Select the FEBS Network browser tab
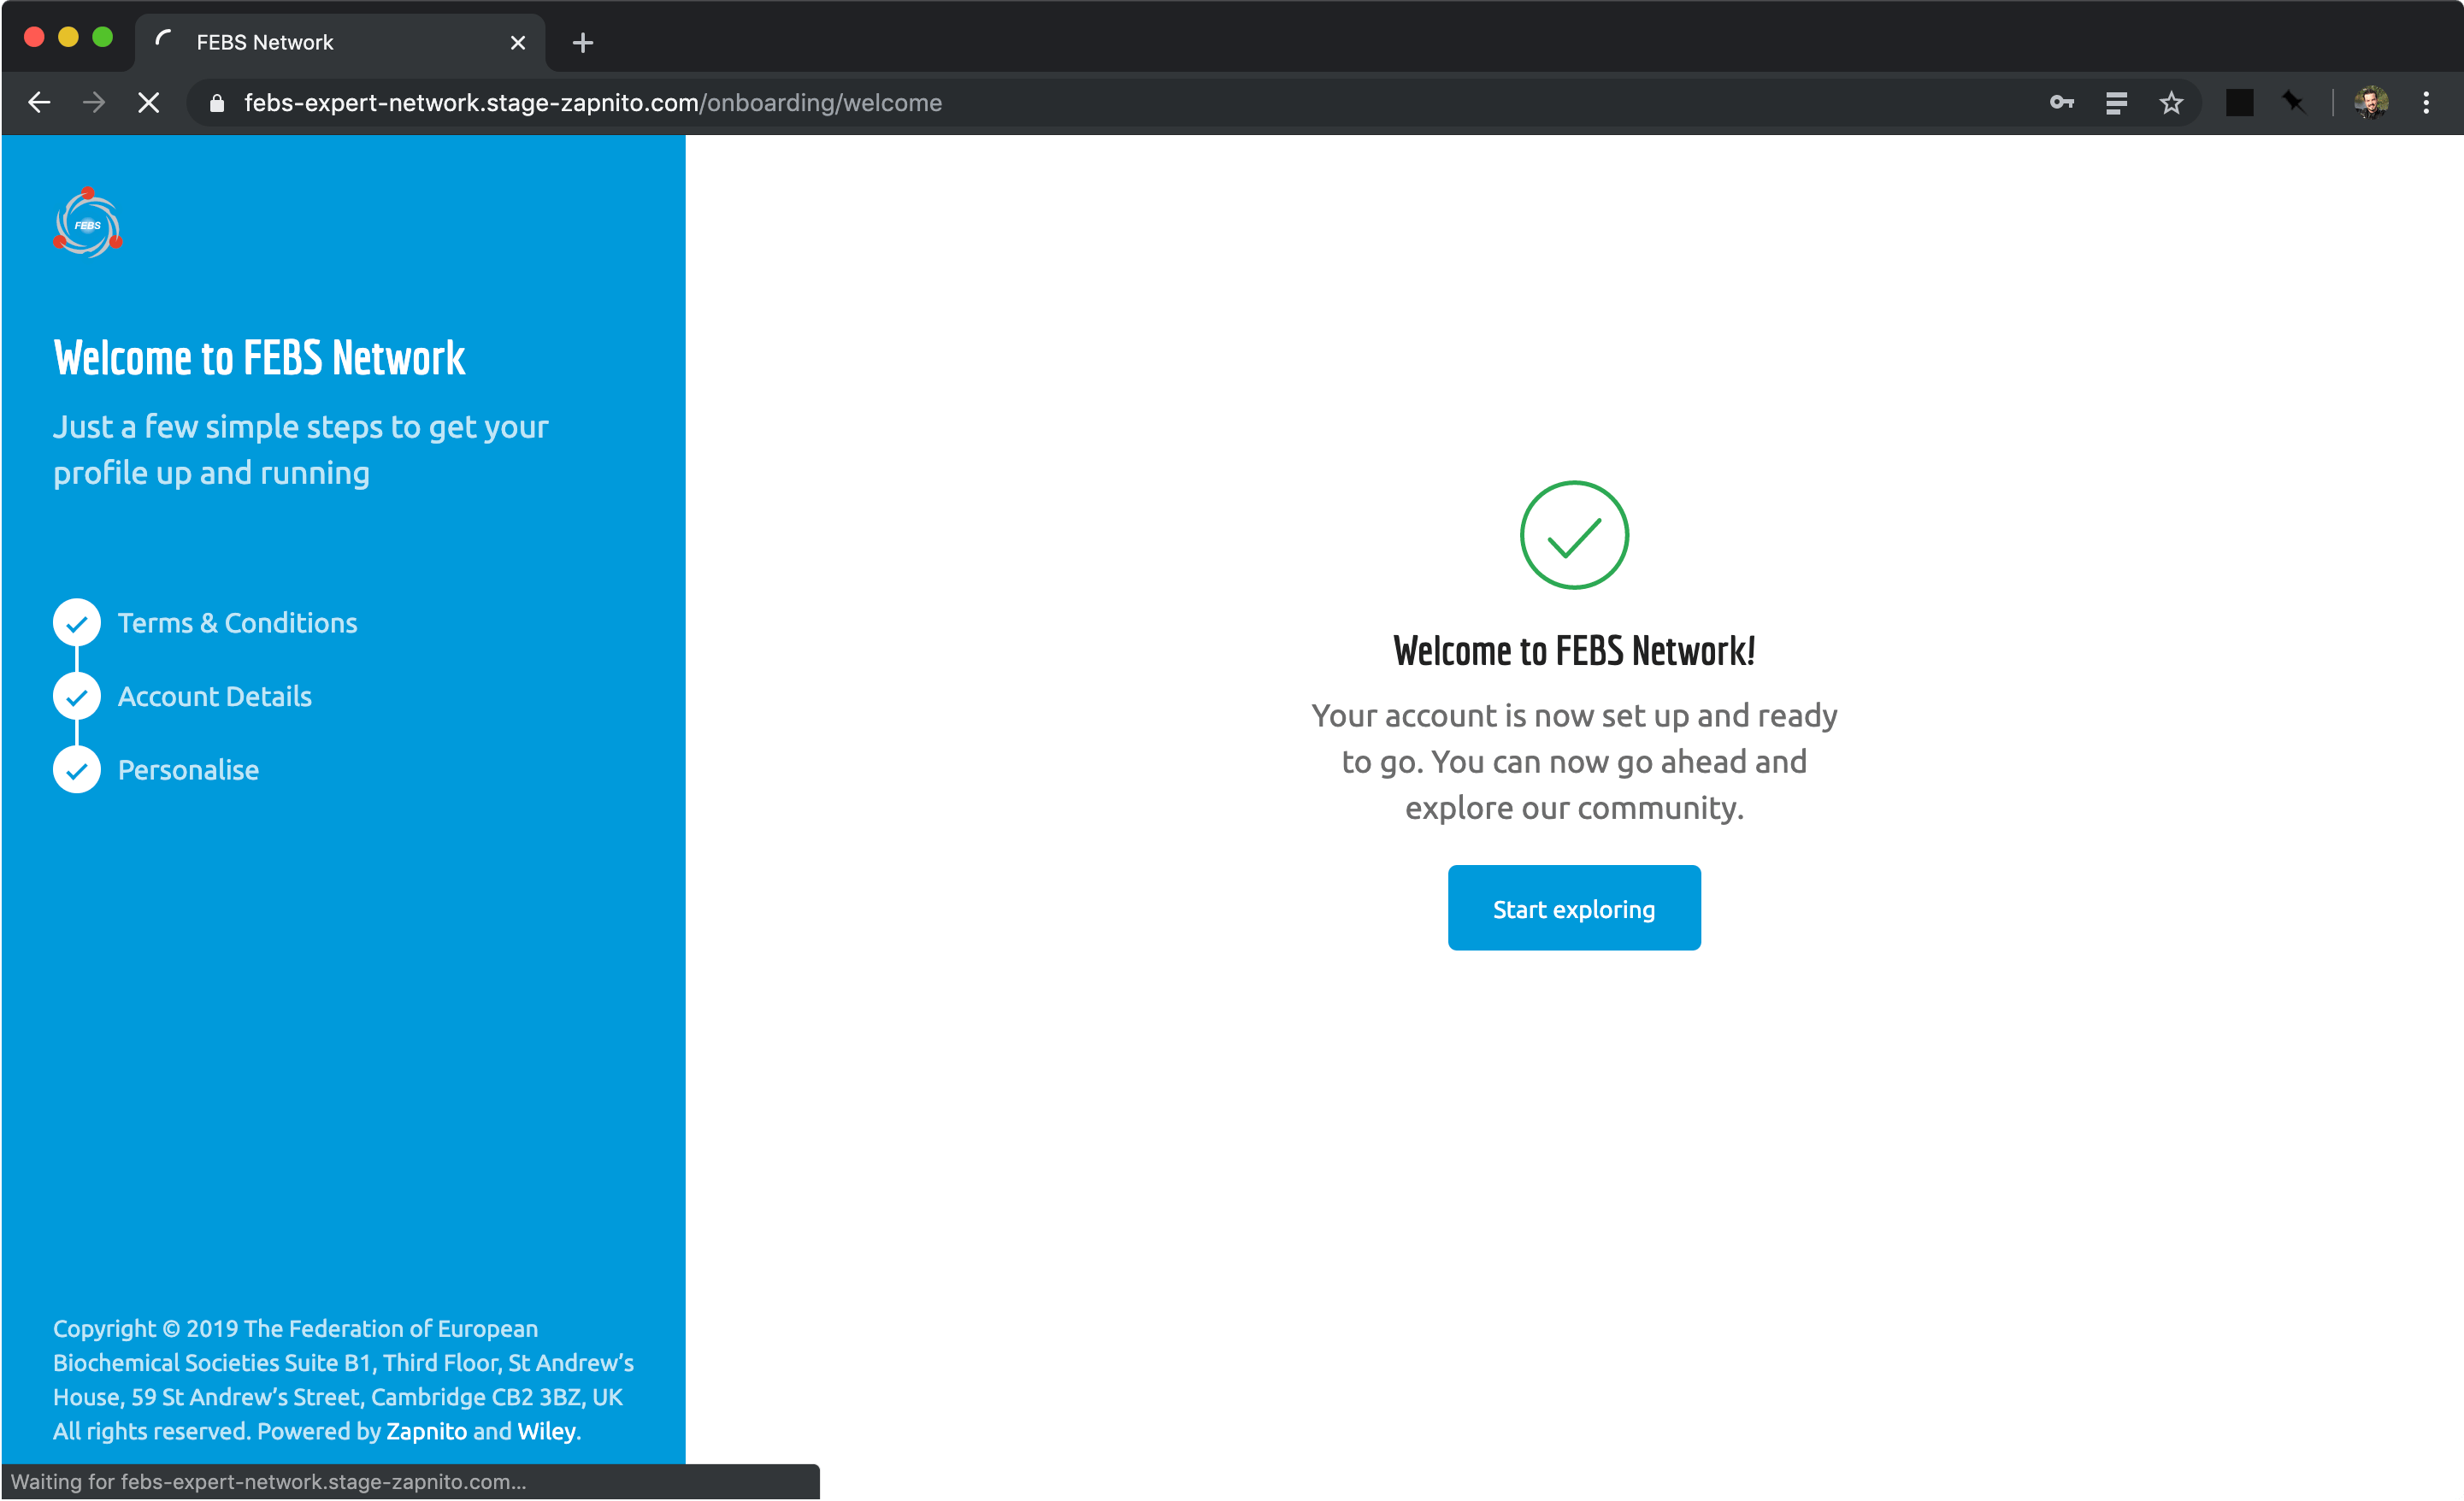The image size is (2464, 1501). tap(300, 42)
